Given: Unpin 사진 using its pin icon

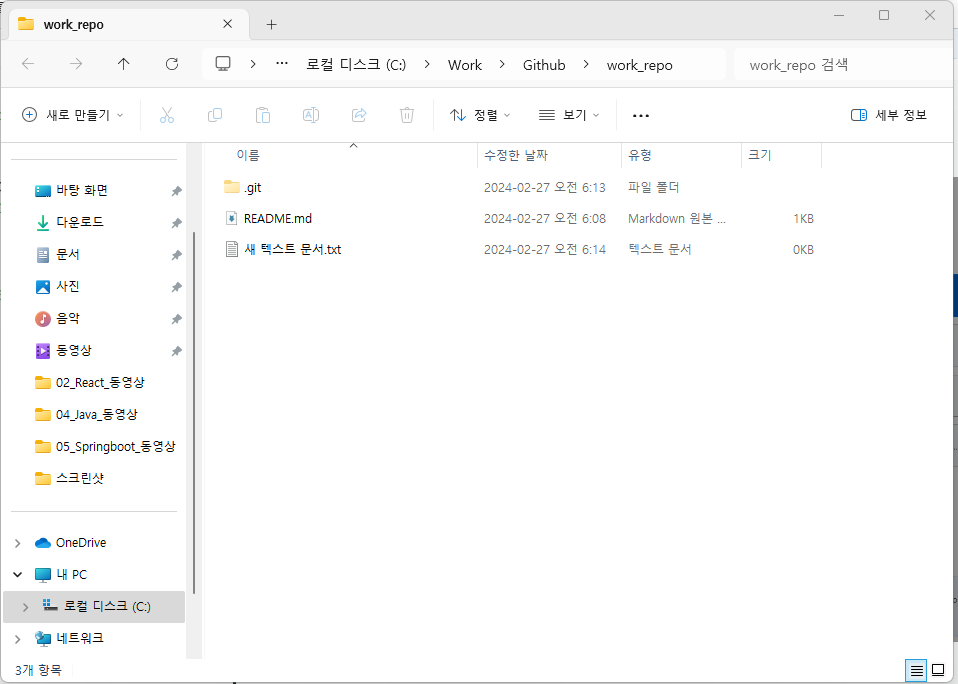Looking at the screenshot, I should 176,287.
